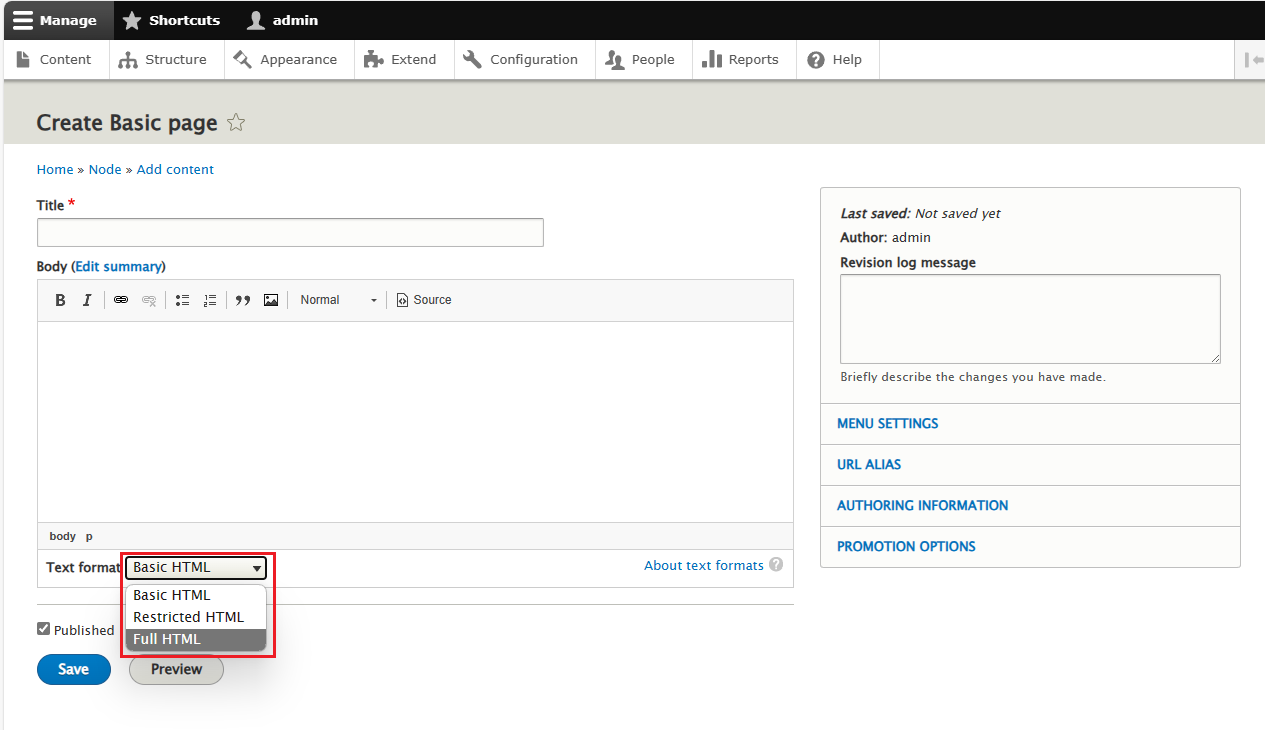
Task: Click the help icon beside About text formats
Action: coord(776,565)
